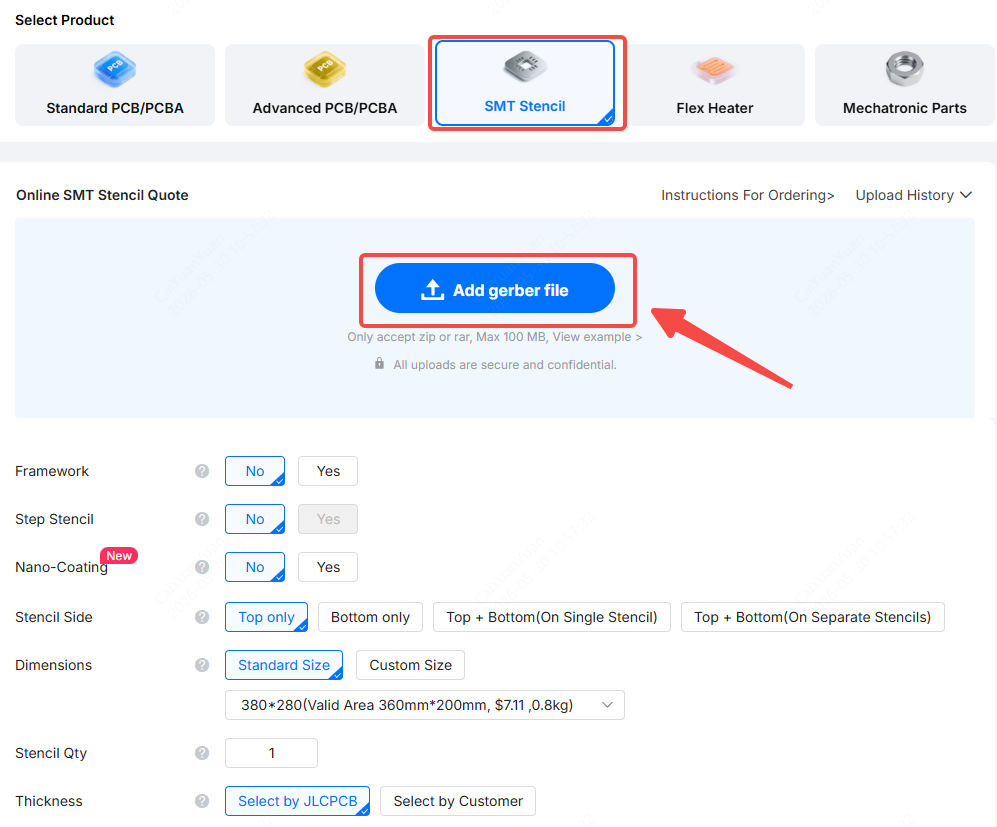Image resolution: width=997 pixels, height=827 pixels.
Task: Set Step Stencil to Yes
Action: [328, 519]
